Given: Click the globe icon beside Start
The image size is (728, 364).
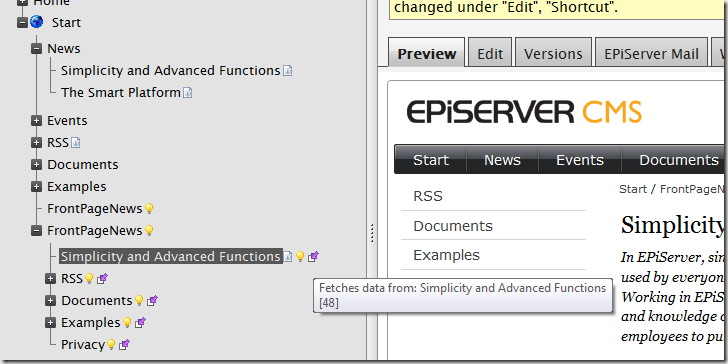Looking at the screenshot, I should tap(37, 22).
